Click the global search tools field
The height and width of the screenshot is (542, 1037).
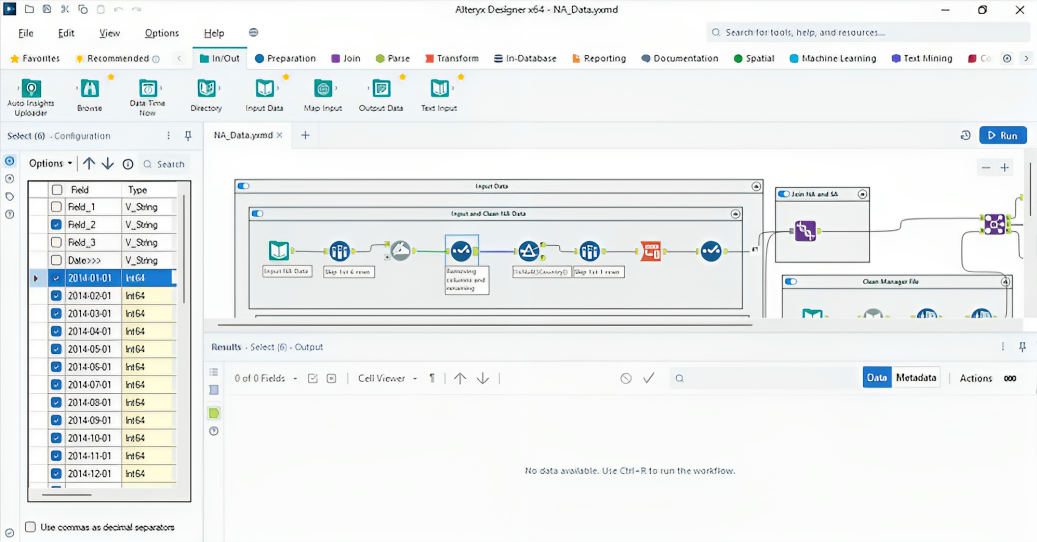(x=869, y=32)
